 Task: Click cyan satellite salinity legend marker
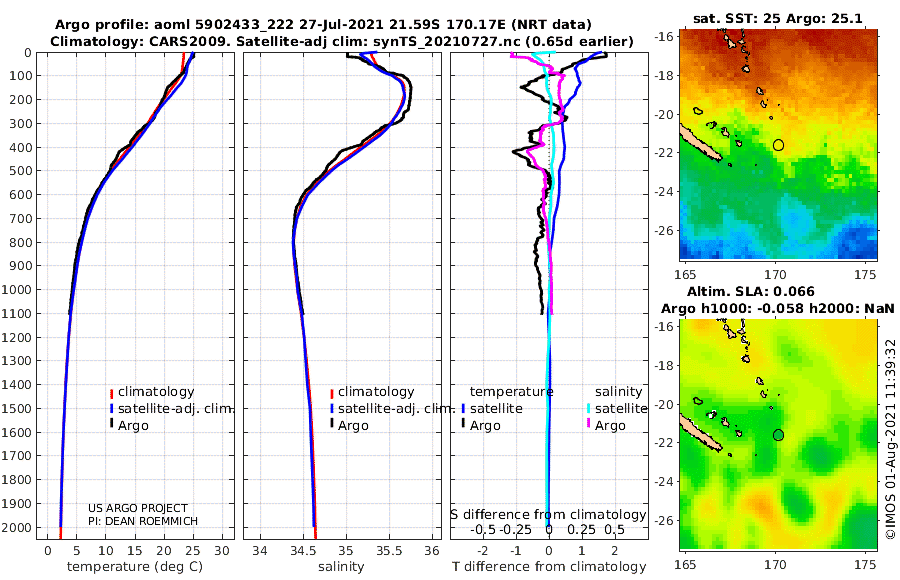pos(588,409)
